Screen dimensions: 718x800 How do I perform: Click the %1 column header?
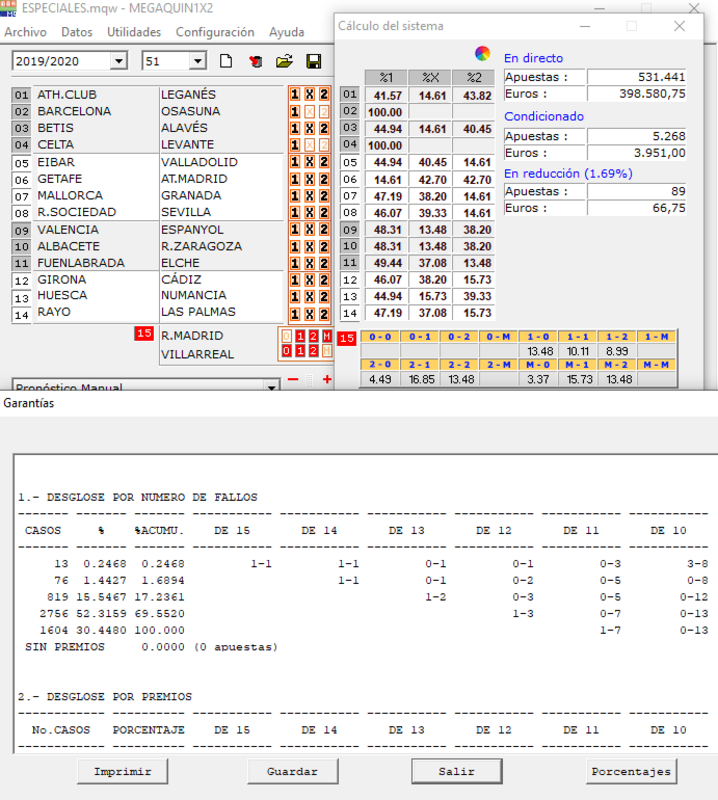tap(386, 78)
